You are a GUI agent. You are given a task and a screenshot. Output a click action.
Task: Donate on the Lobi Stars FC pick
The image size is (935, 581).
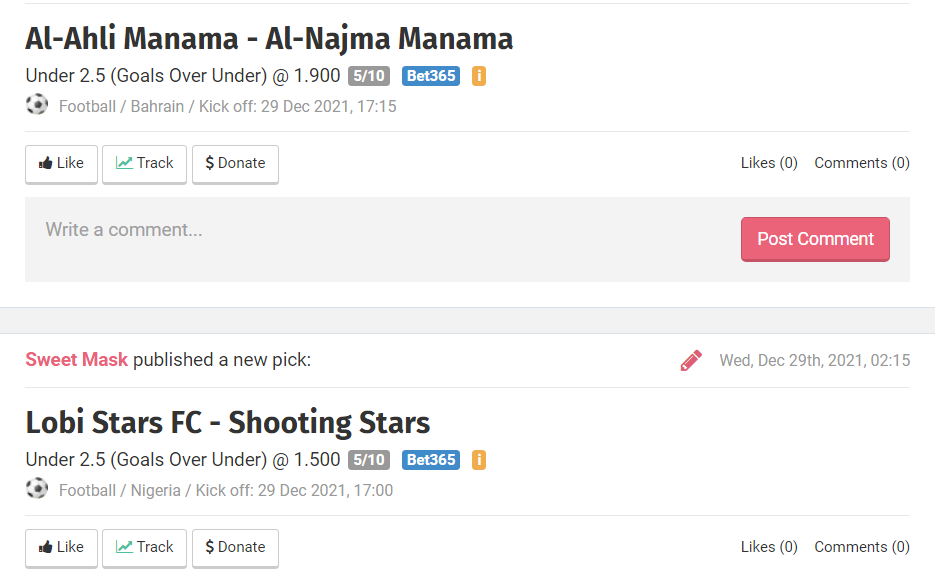pos(235,548)
